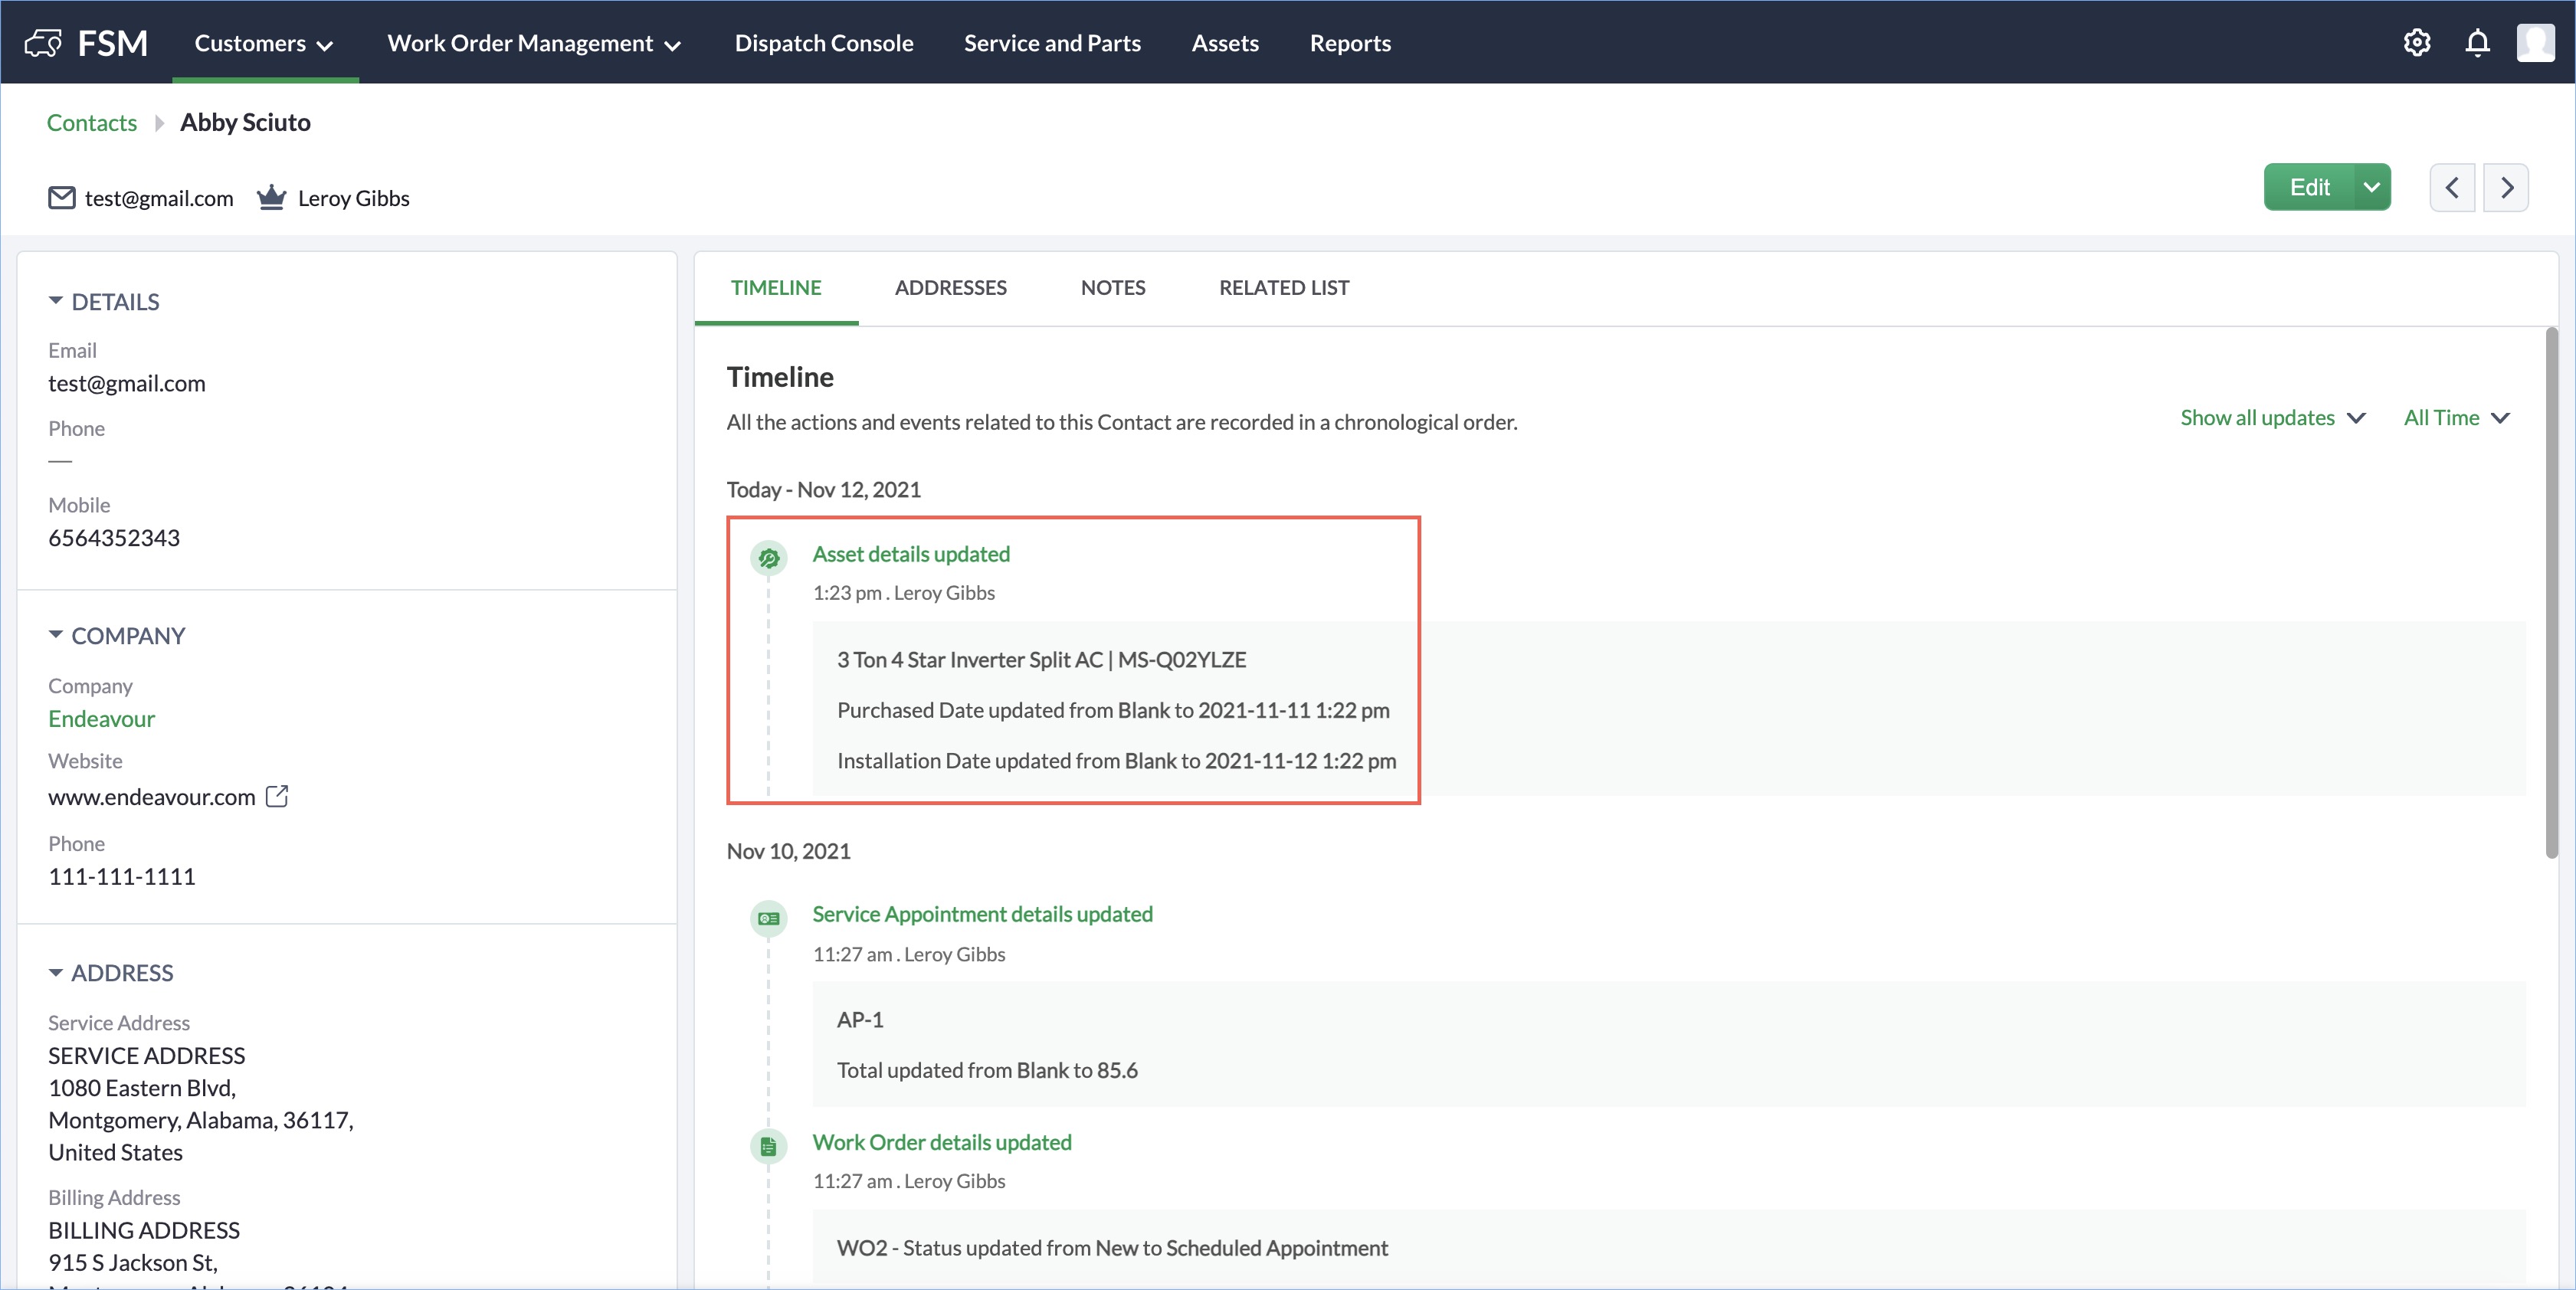Open the settings gear icon
Image resolution: width=2576 pixels, height=1290 pixels.
click(2416, 43)
